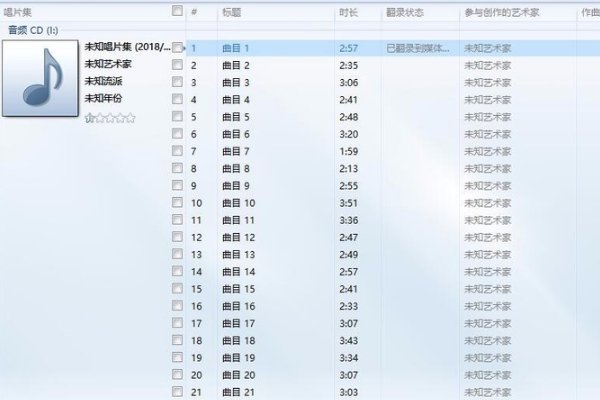
Task: Sort by the 时长 column header
Action: pyautogui.click(x=348, y=13)
